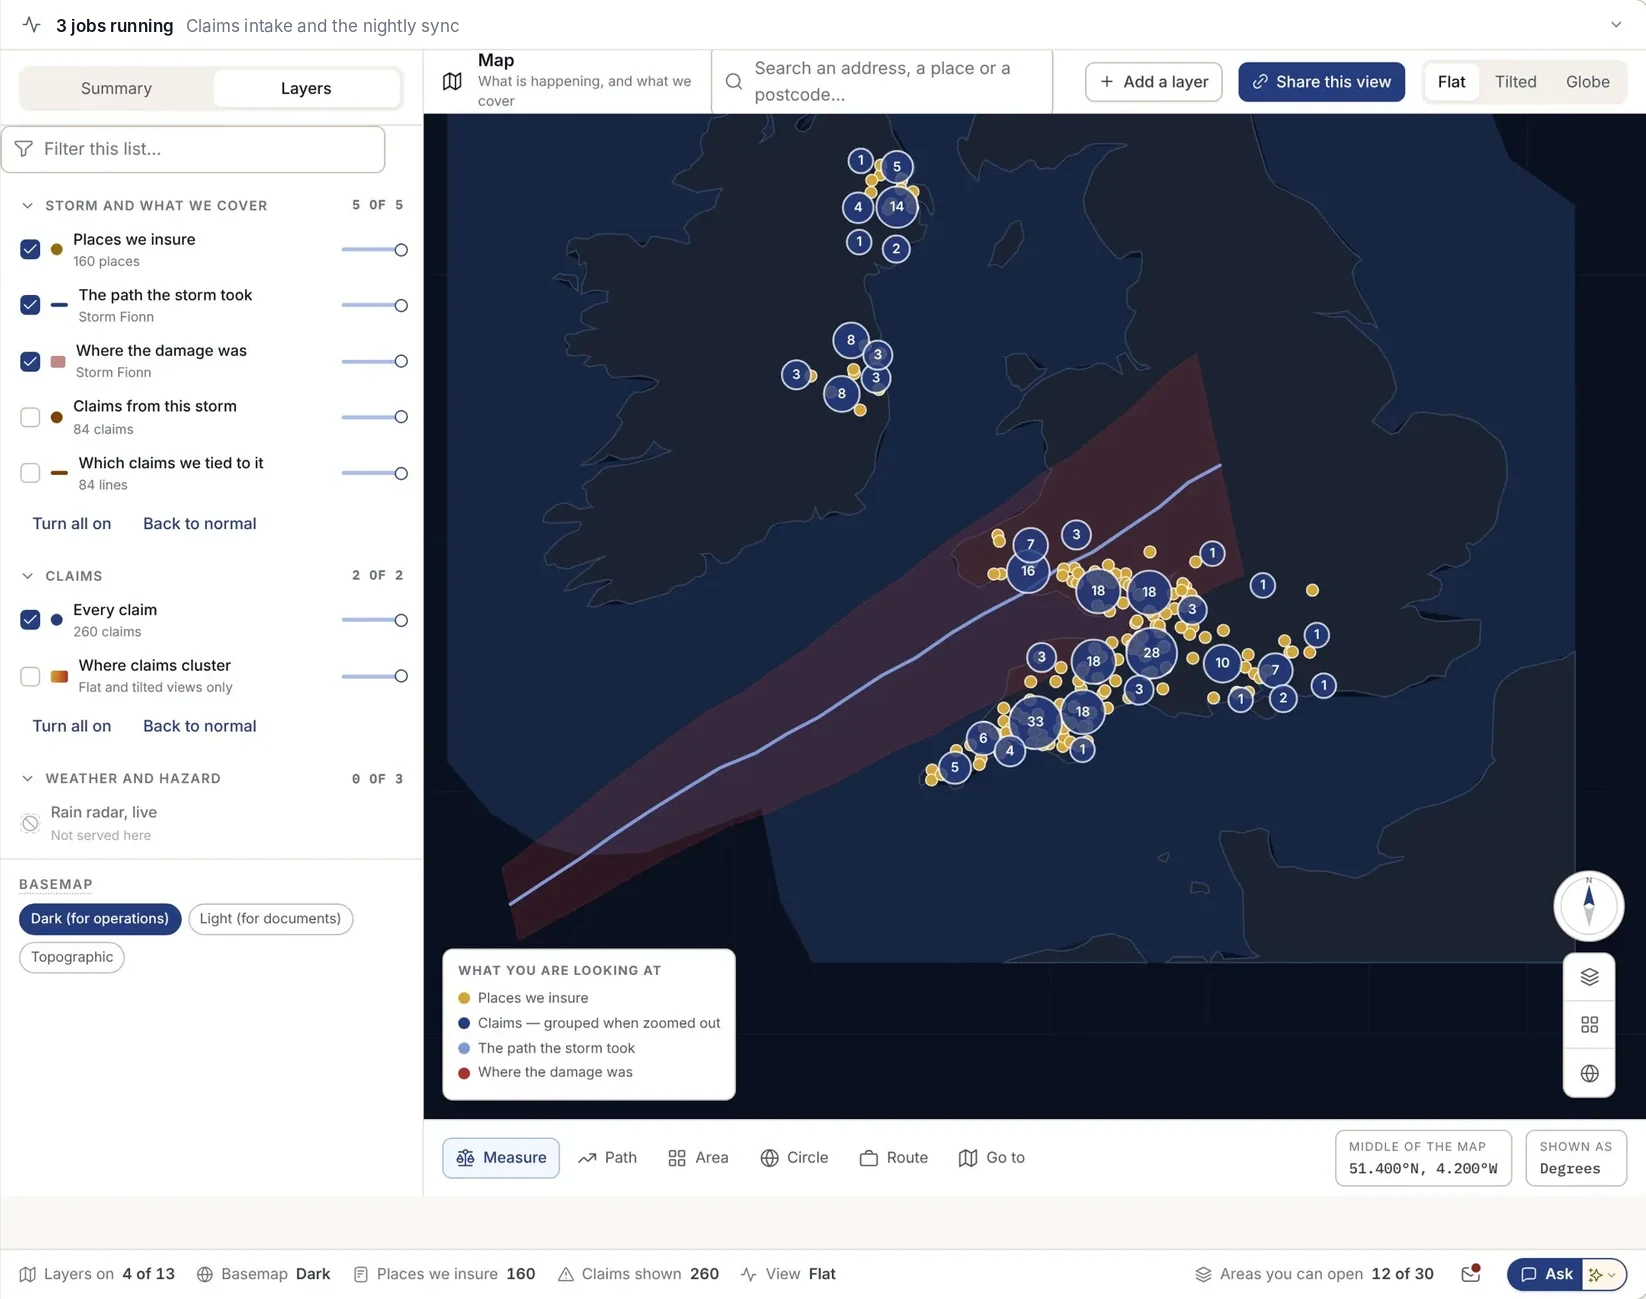Collapse the Claims group
The image size is (1646, 1299).
coord(27,576)
